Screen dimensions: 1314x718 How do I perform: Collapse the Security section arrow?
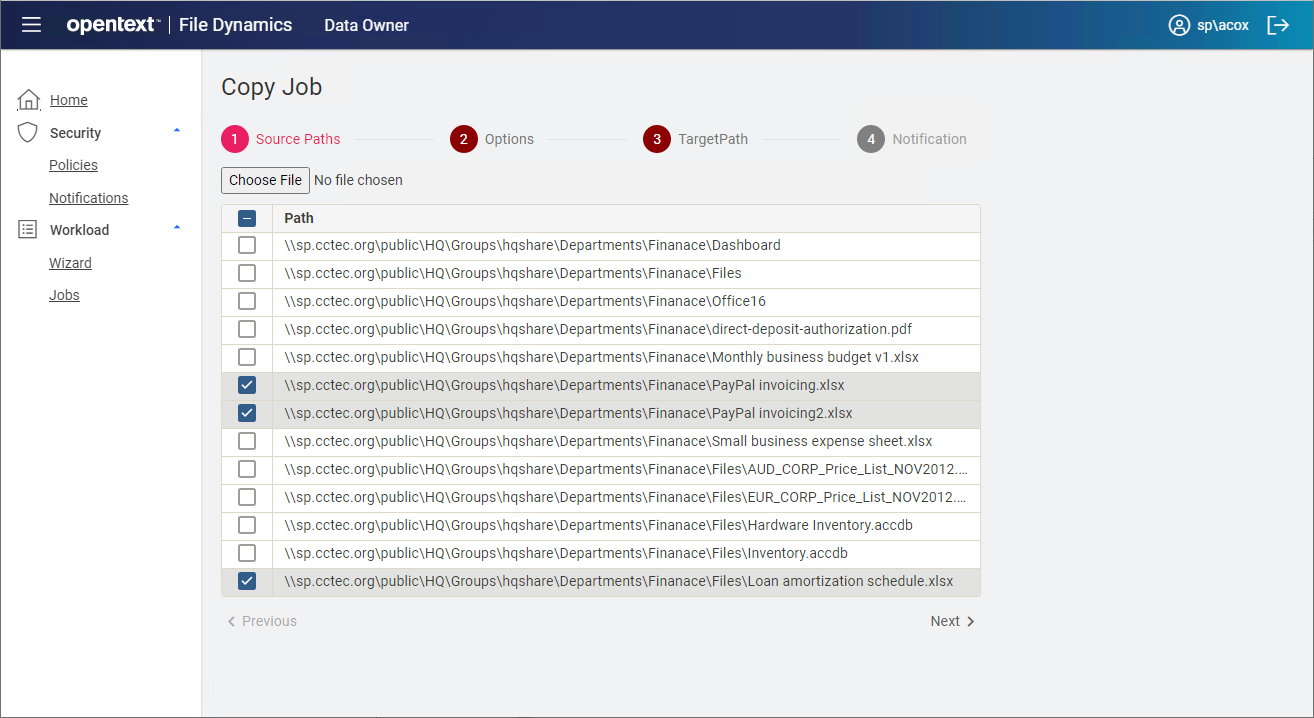pos(177,131)
